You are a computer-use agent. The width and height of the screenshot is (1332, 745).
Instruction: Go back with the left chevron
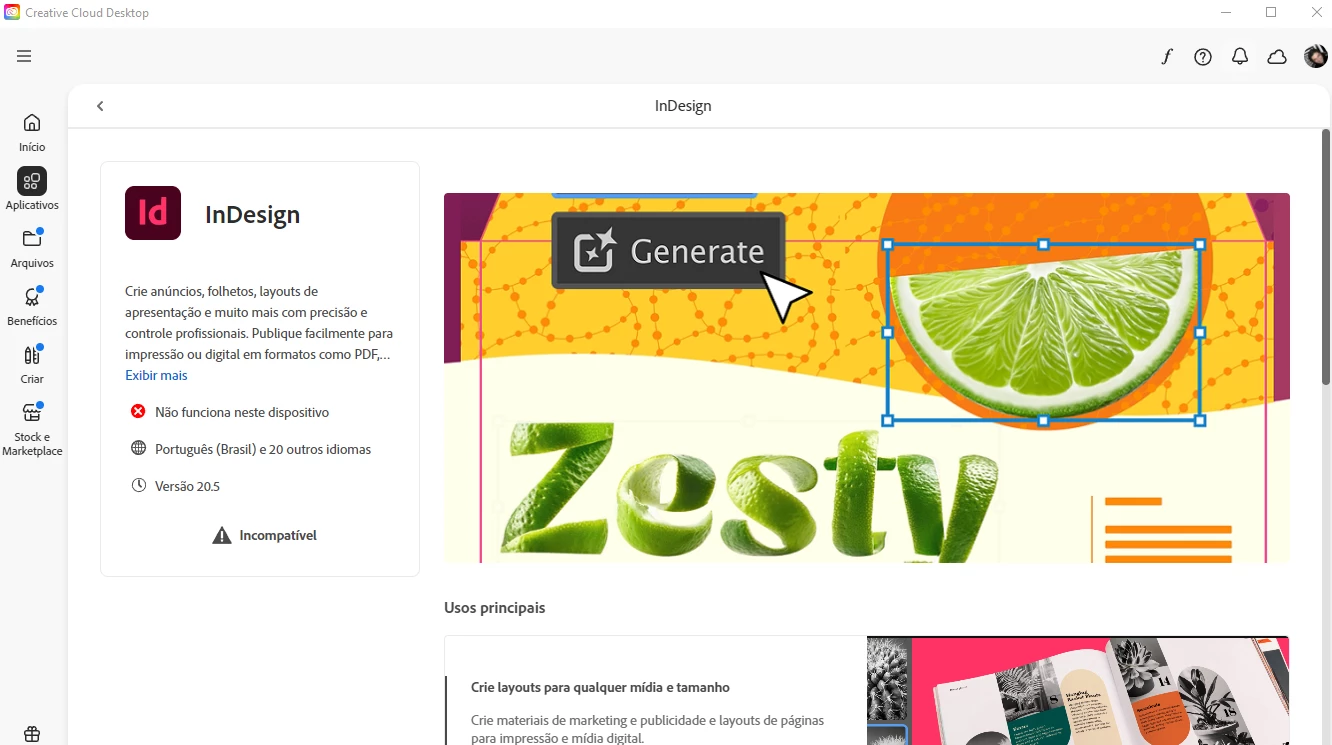point(100,106)
